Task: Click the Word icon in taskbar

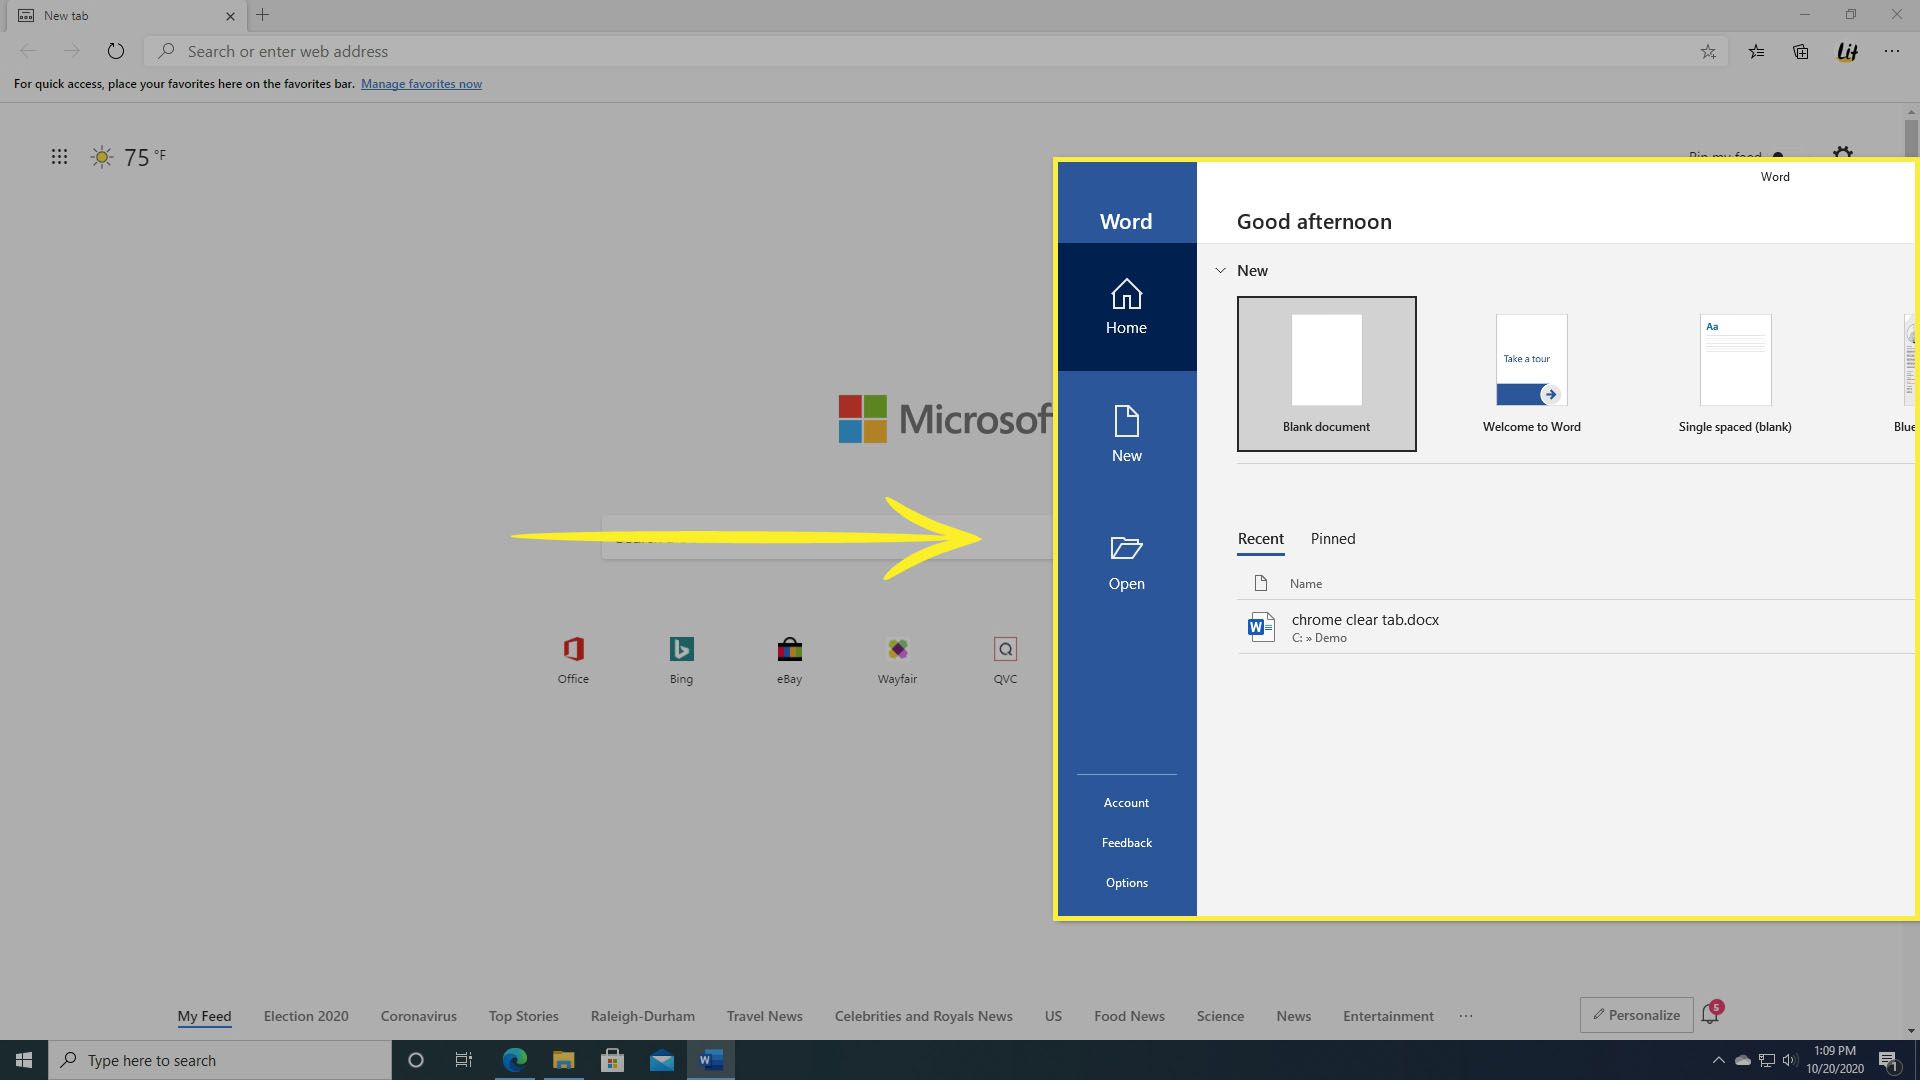Action: click(711, 1059)
